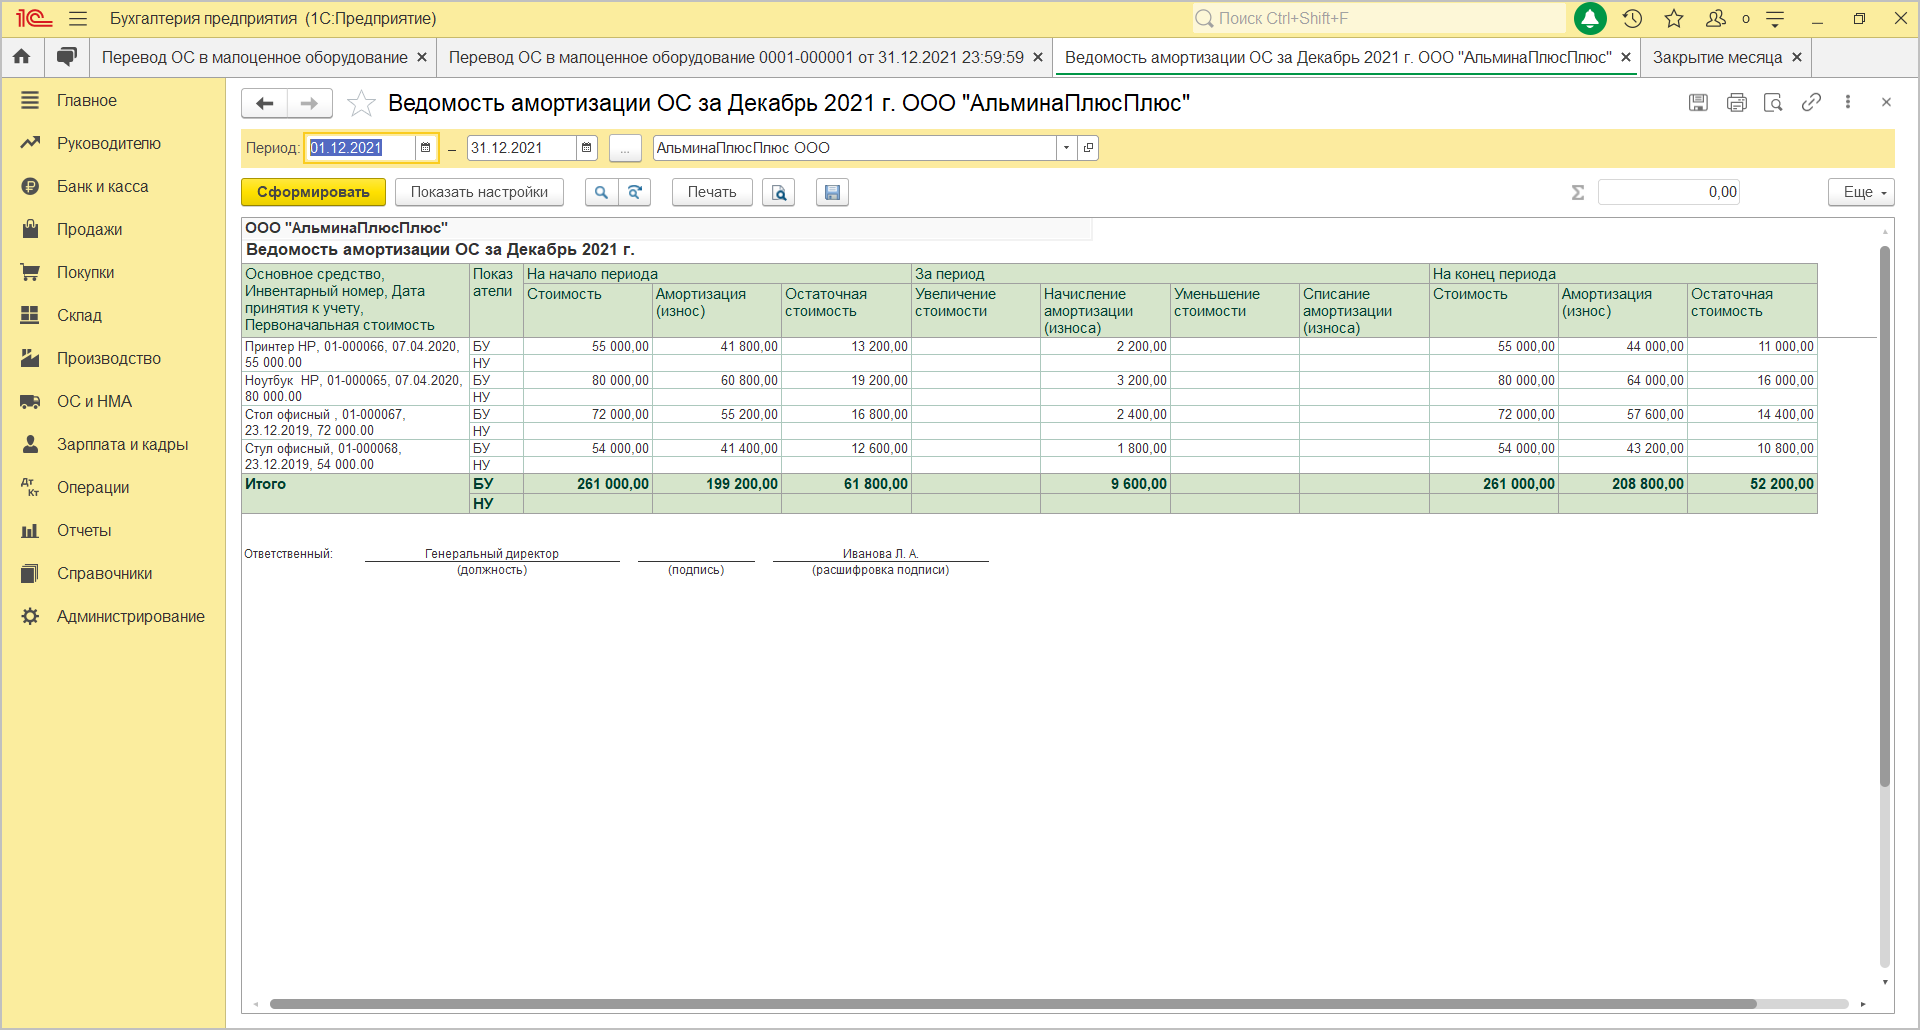Image resolution: width=1920 pixels, height=1030 pixels.
Task: Close the Закрытие месяца tab
Action: 1797,57
